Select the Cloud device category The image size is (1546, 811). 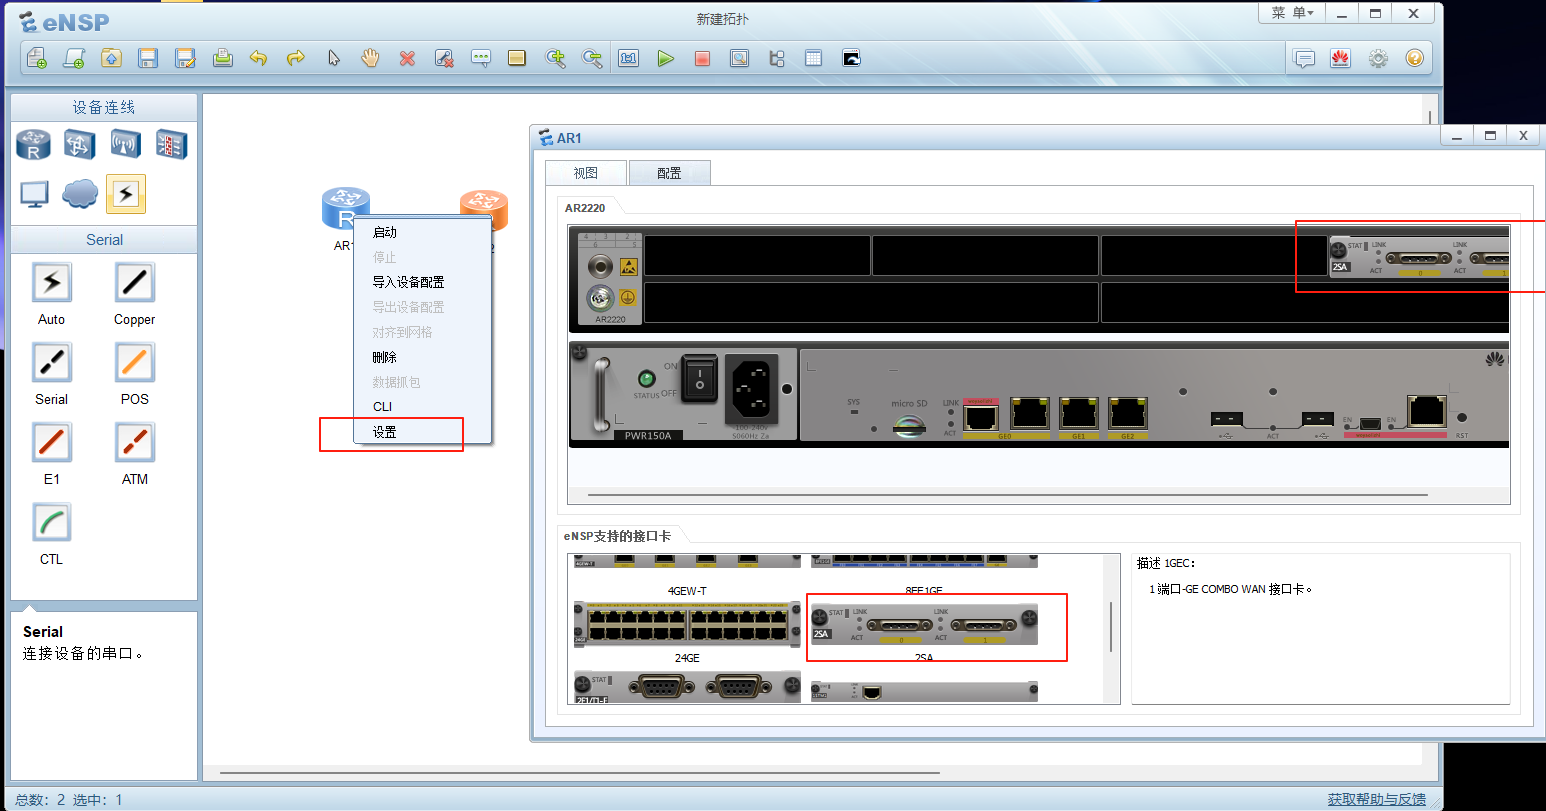tap(80, 193)
